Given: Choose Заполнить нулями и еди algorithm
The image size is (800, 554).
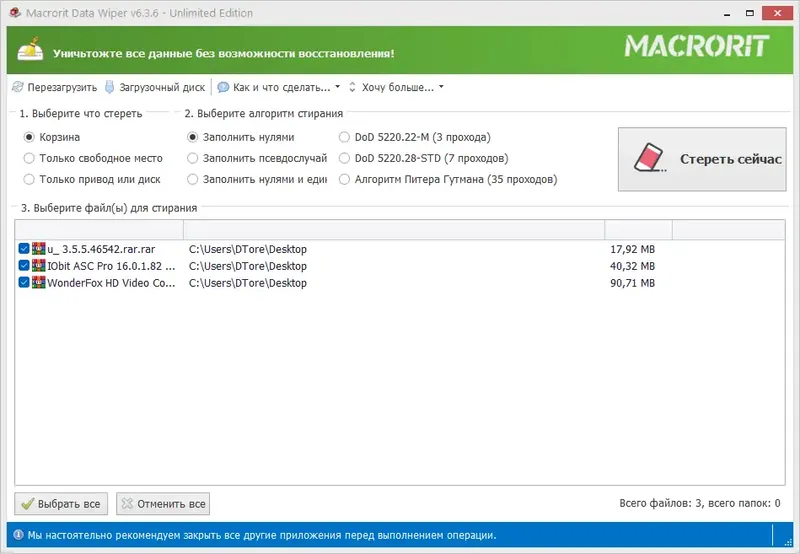Looking at the screenshot, I should (192, 179).
